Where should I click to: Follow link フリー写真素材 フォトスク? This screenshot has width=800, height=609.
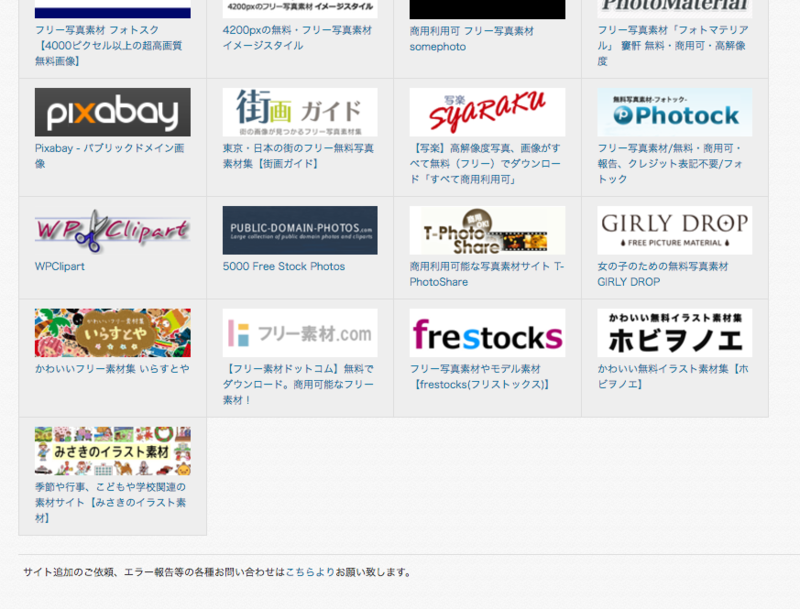[x=108, y=45]
